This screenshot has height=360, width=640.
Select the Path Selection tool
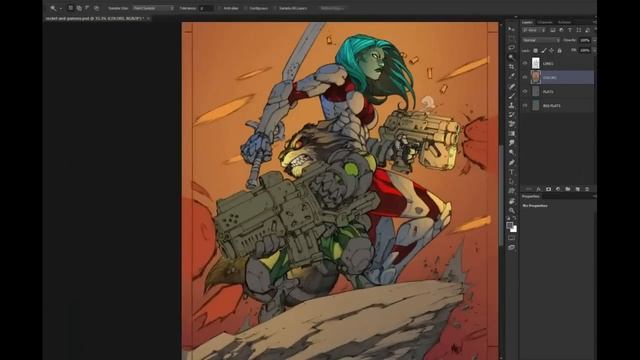pyautogui.click(x=511, y=181)
